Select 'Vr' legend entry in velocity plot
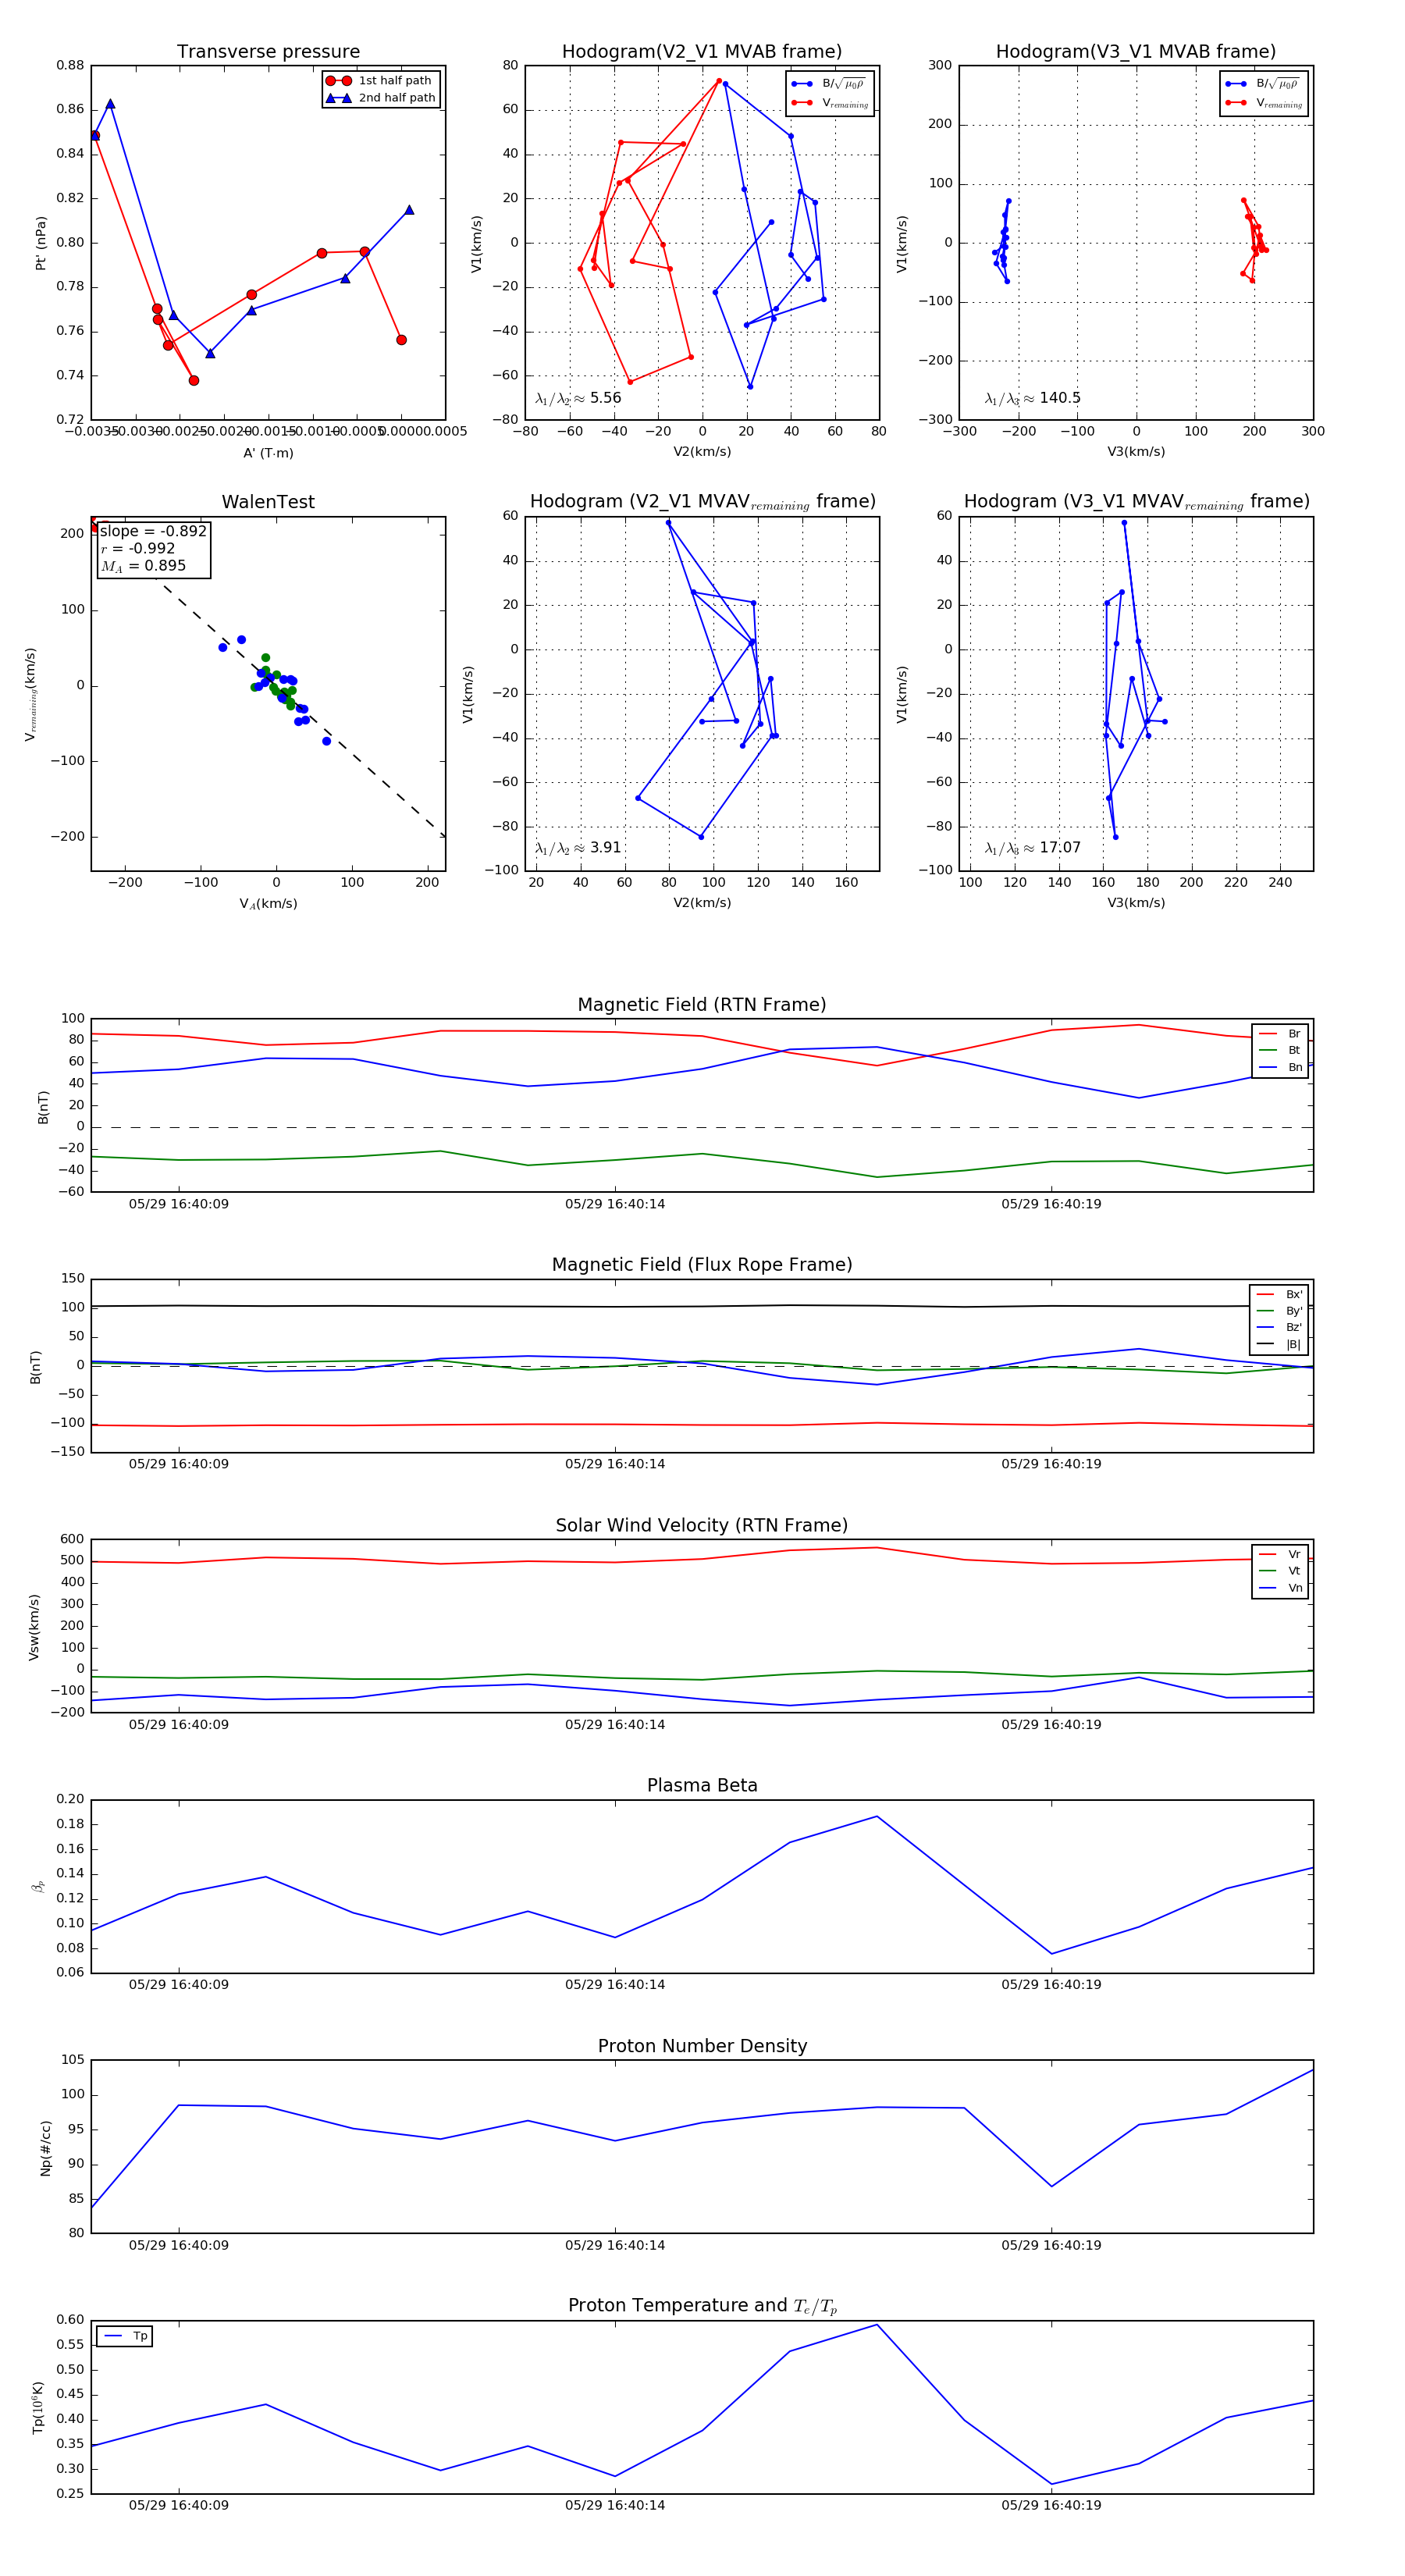1405x2576 pixels. click(1280, 1554)
